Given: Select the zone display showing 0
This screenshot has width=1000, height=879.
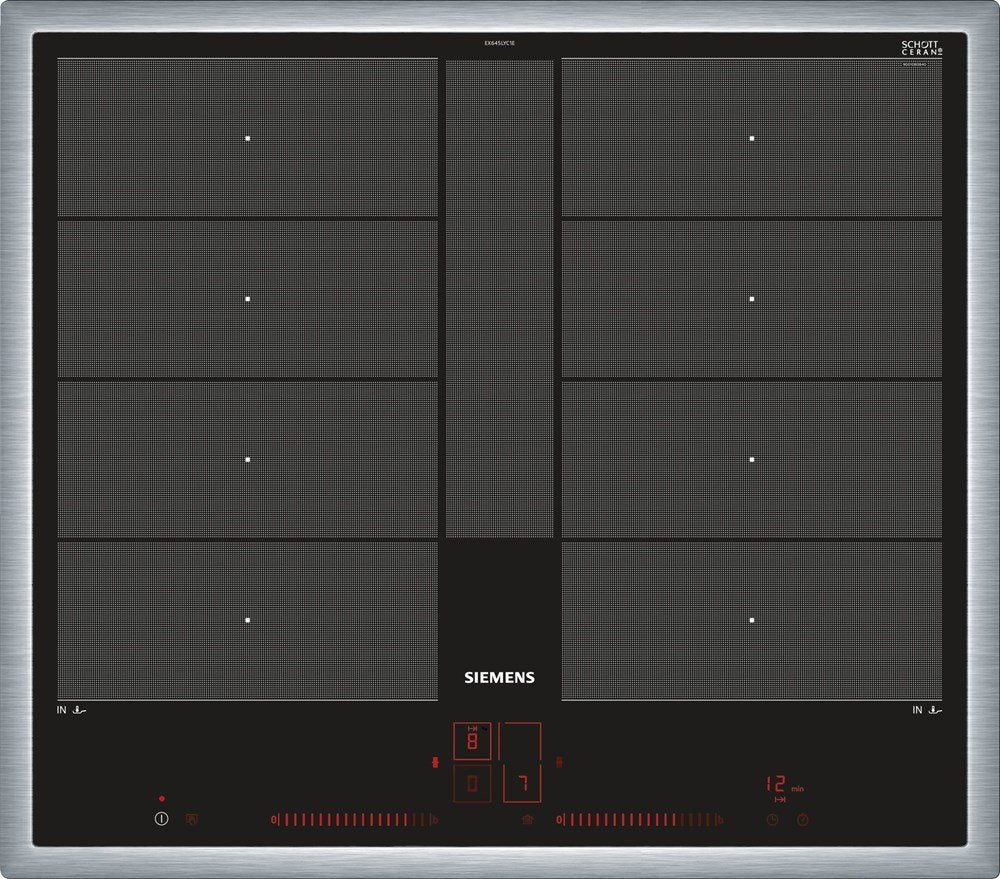Looking at the screenshot, I should point(472,783).
